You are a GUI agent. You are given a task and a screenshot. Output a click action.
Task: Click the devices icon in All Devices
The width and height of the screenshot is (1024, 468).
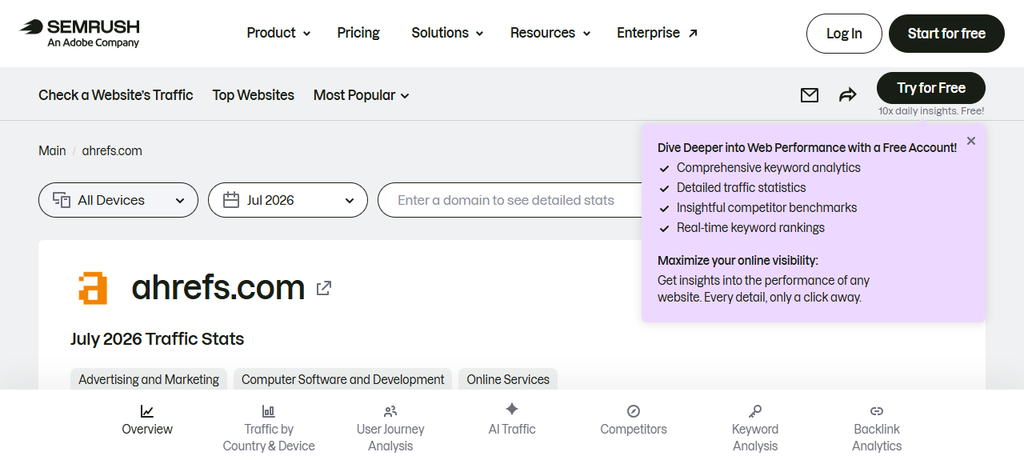pyautogui.click(x=61, y=200)
